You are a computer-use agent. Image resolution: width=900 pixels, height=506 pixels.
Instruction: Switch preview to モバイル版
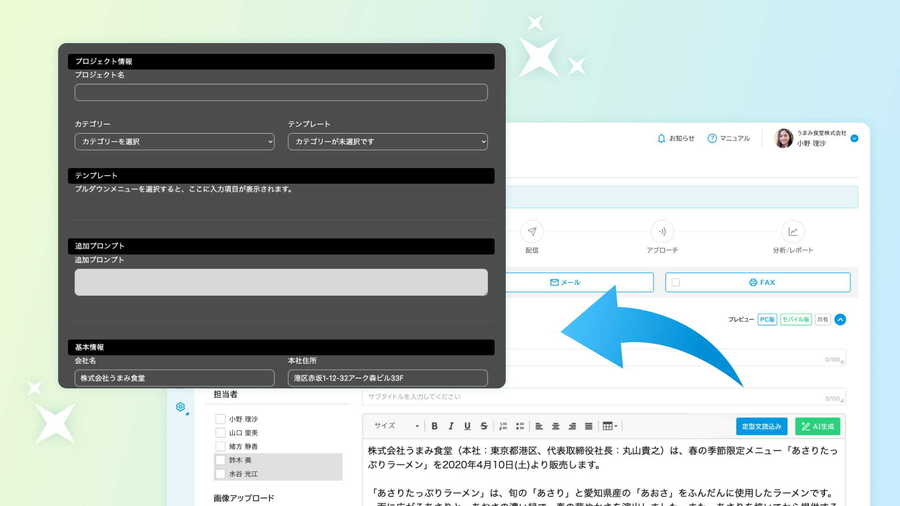tap(795, 319)
